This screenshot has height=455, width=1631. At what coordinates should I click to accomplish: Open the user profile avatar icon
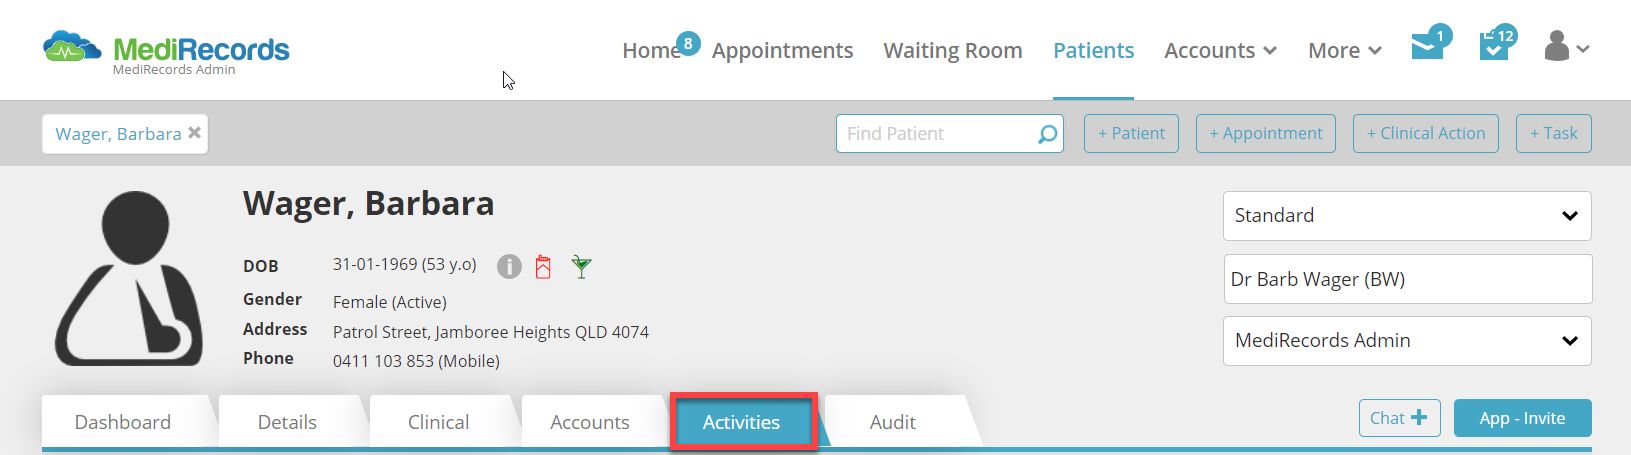pos(1557,46)
